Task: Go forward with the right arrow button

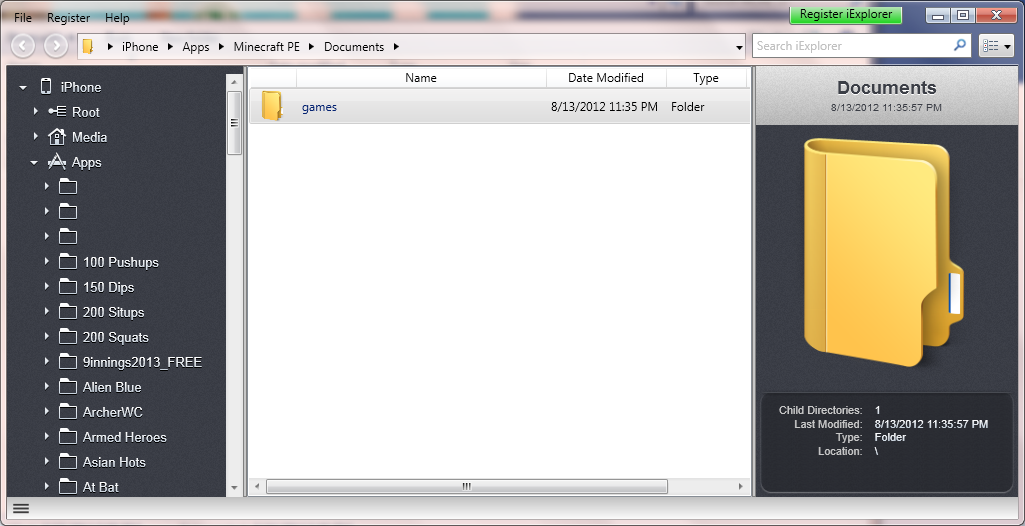Action: (56, 46)
